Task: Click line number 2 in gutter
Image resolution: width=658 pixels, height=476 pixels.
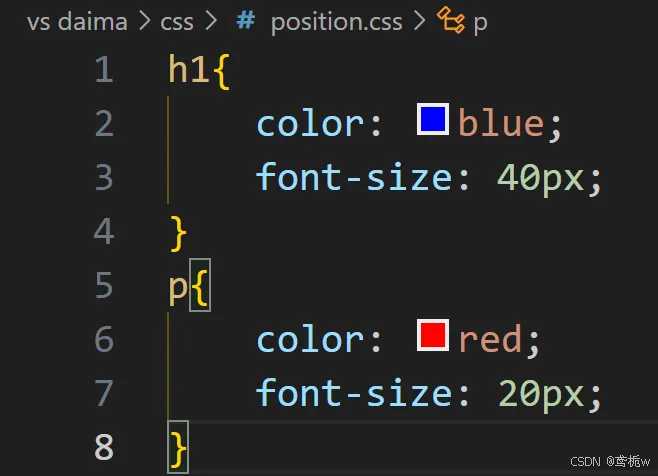Action: [x=104, y=123]
